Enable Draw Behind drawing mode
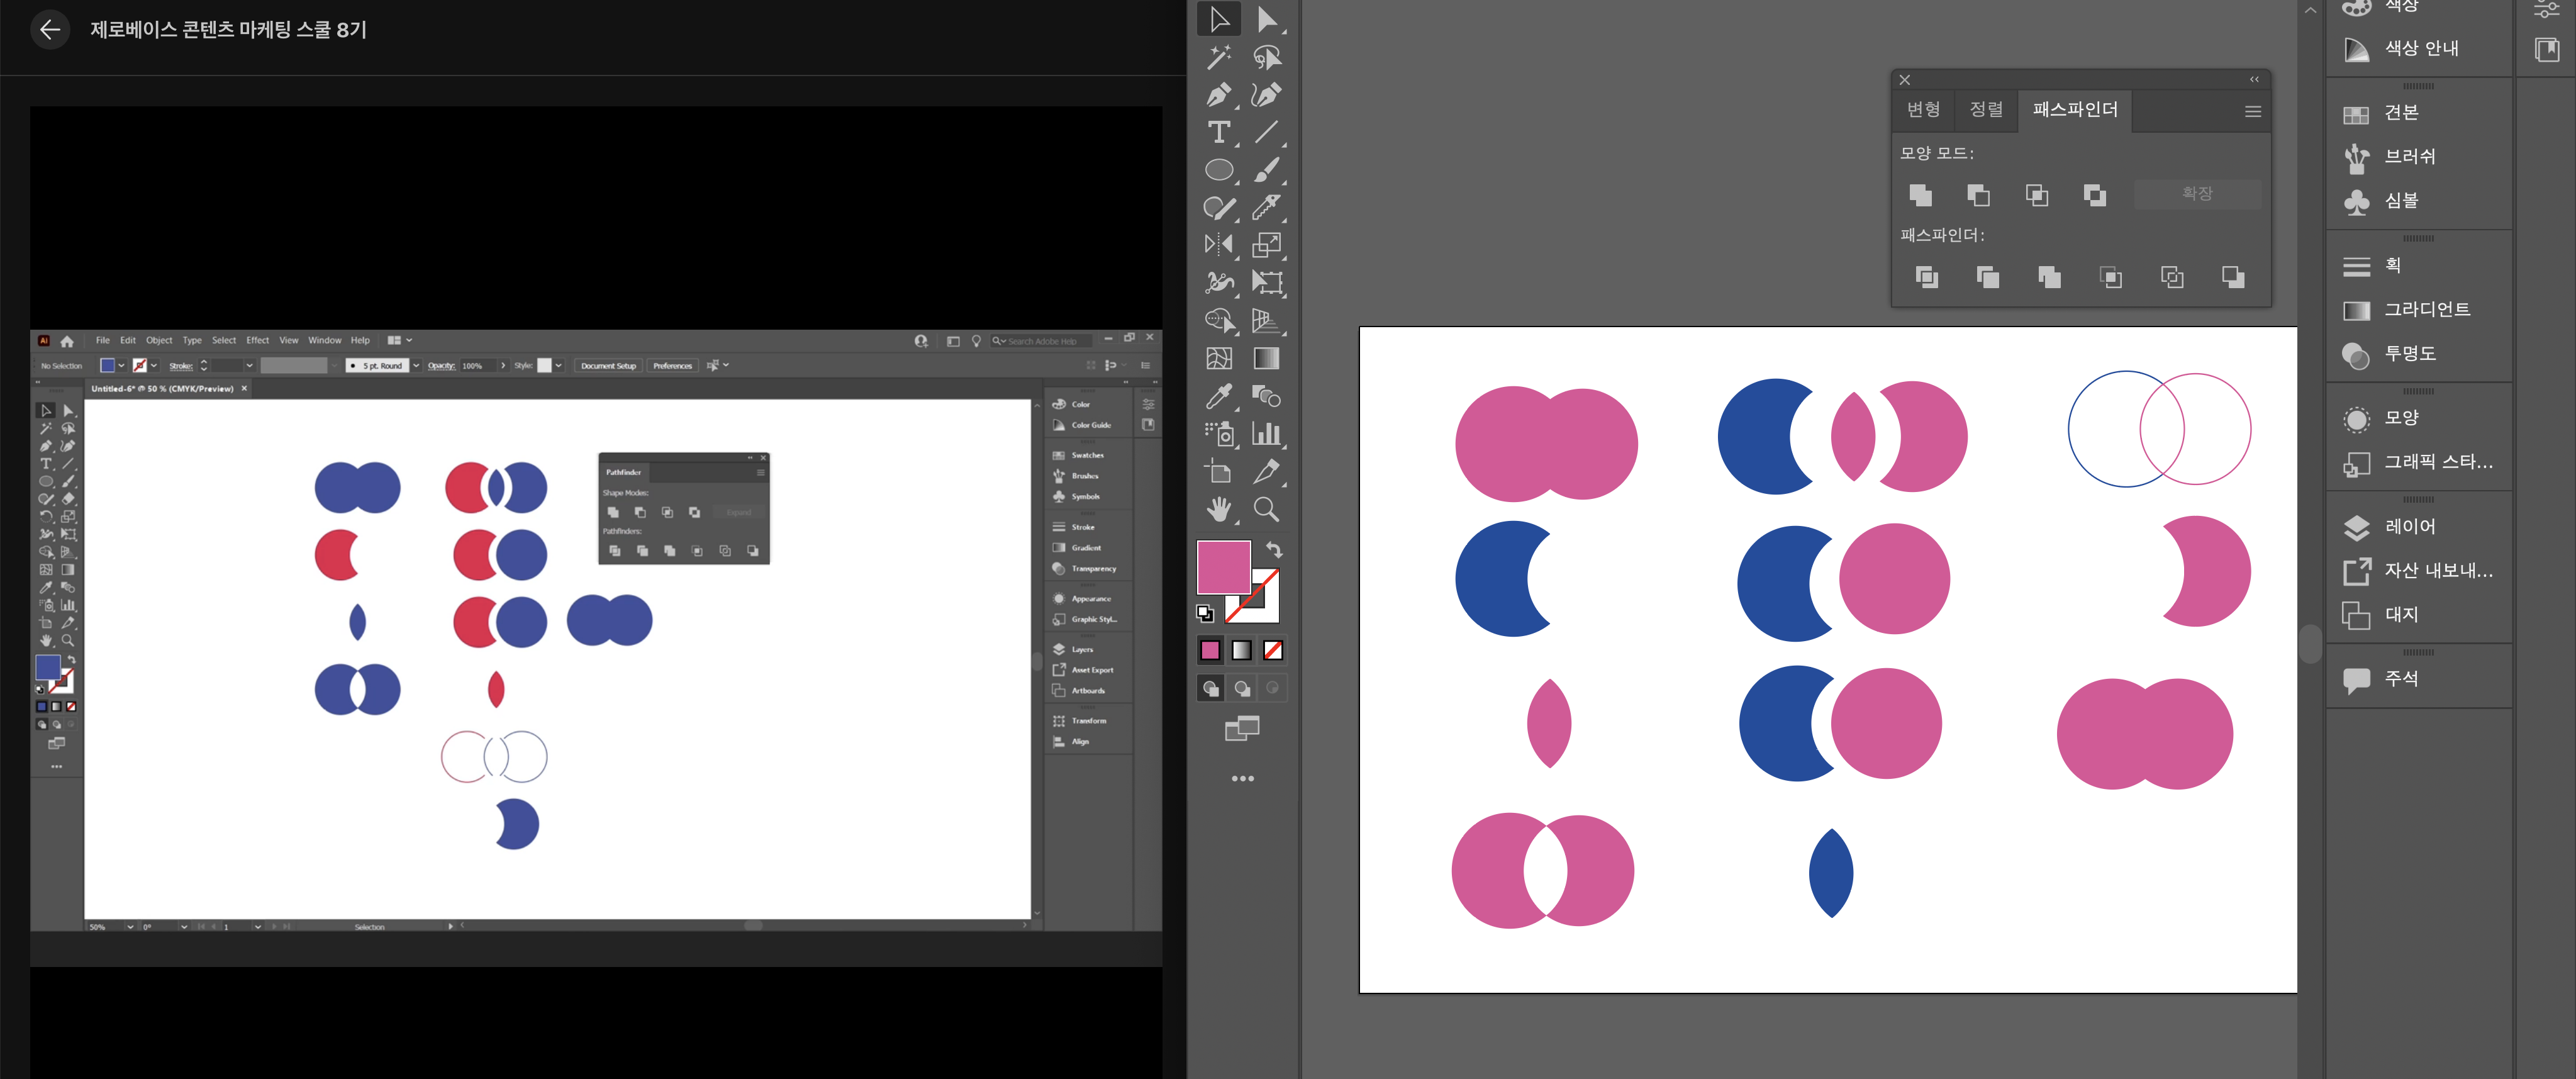Image resolution: width=2576 pixels, height=1079 pixels. pos(1242,688)
